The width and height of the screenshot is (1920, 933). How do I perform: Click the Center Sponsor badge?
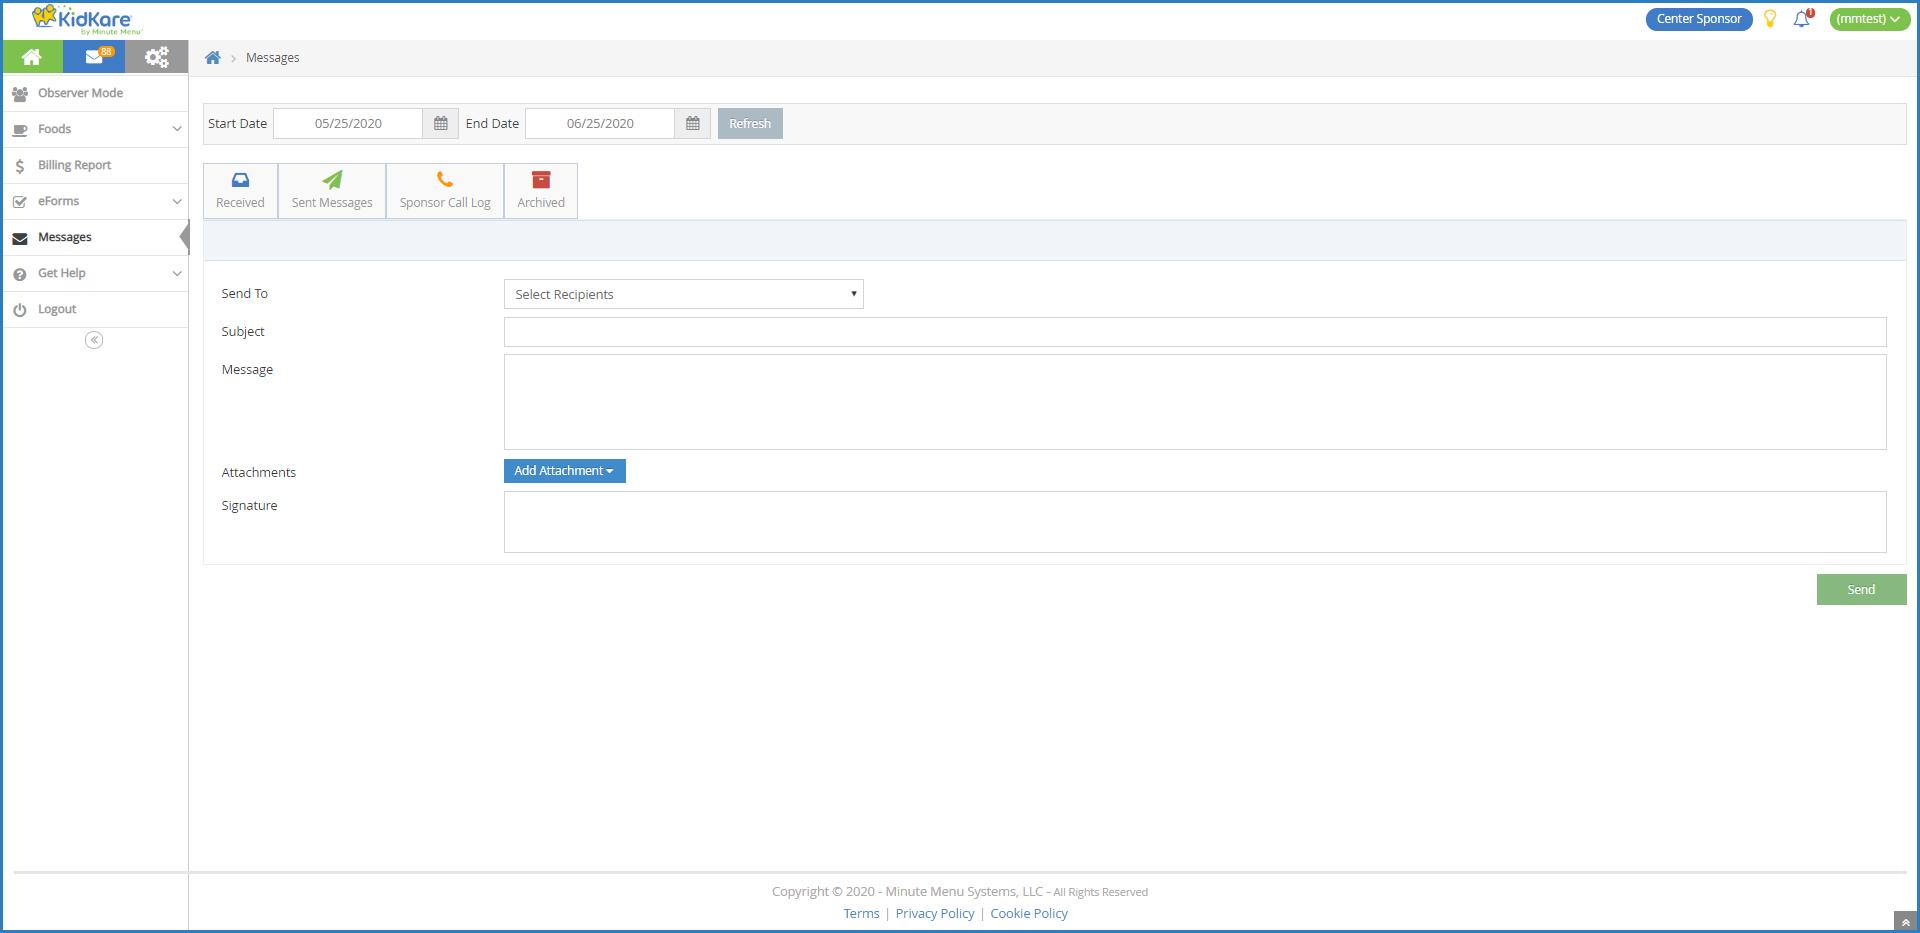(1699, 19)
